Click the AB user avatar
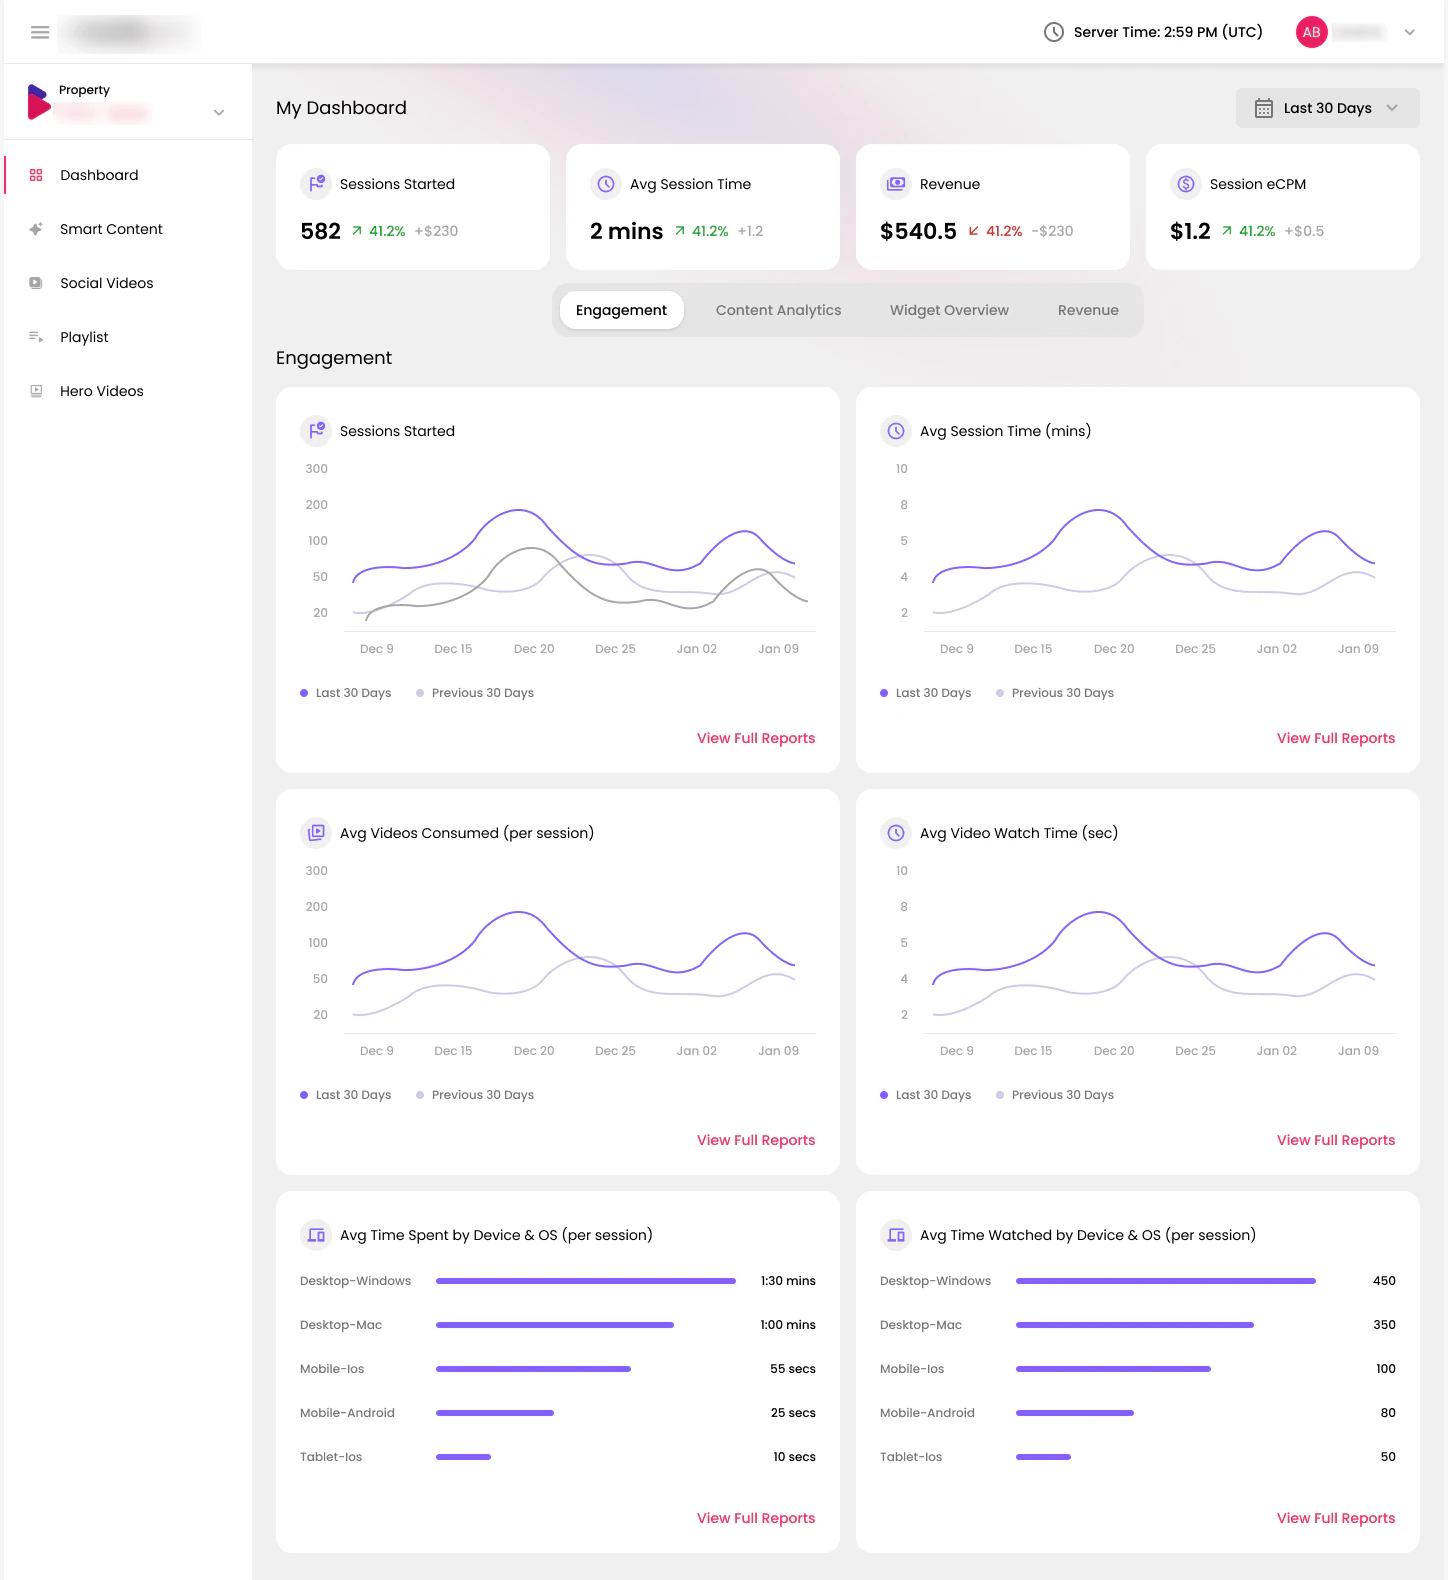 pyautogui.click(x=1311, y=32)
